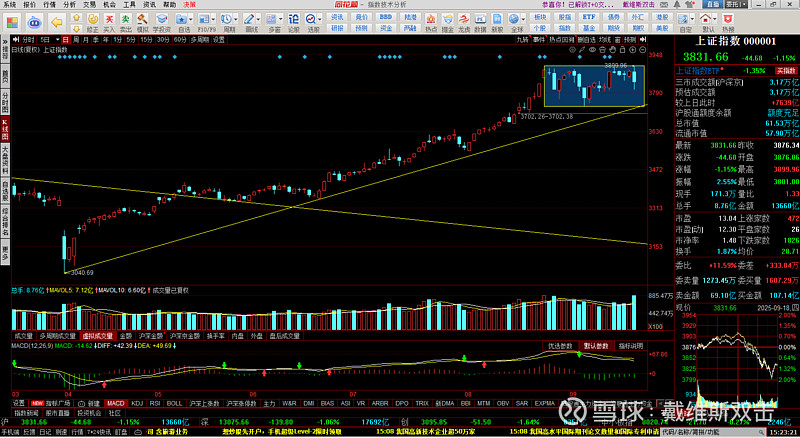Open the 系统 menu
The width and height of the screenshot is (800, 438).
click(x=10, y=5)
